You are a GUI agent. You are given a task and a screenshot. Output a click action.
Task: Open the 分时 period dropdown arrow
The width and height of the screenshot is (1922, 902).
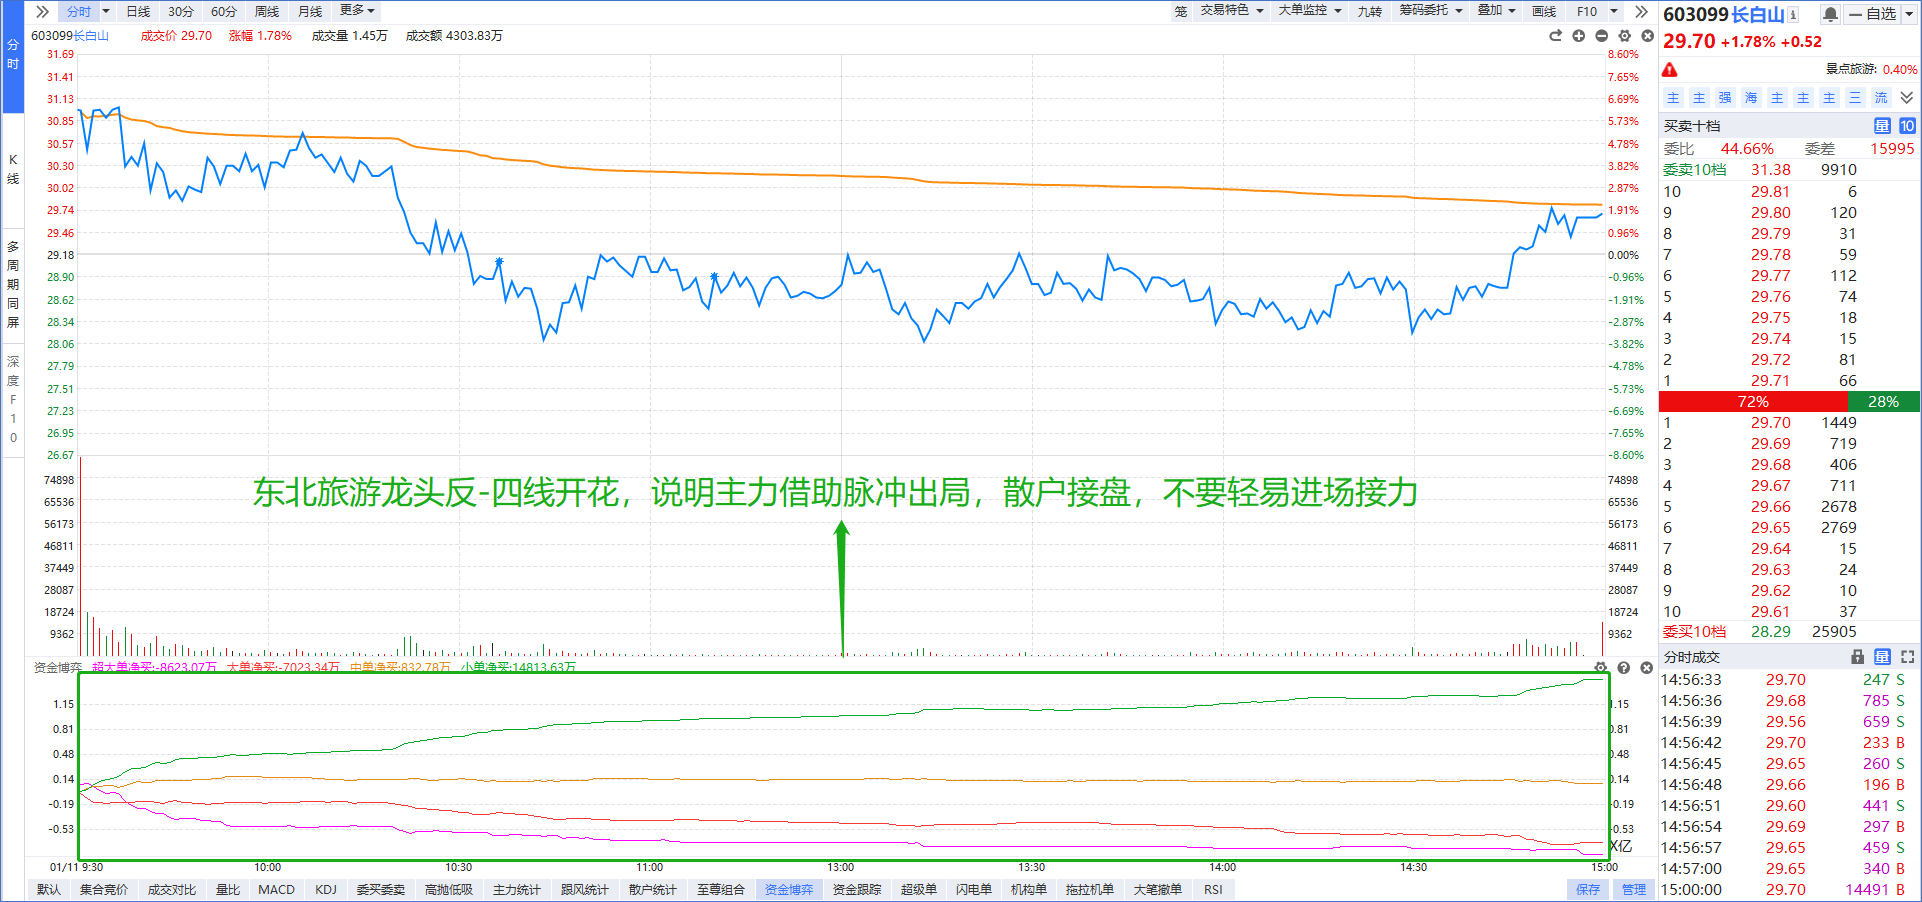(106, 12)
